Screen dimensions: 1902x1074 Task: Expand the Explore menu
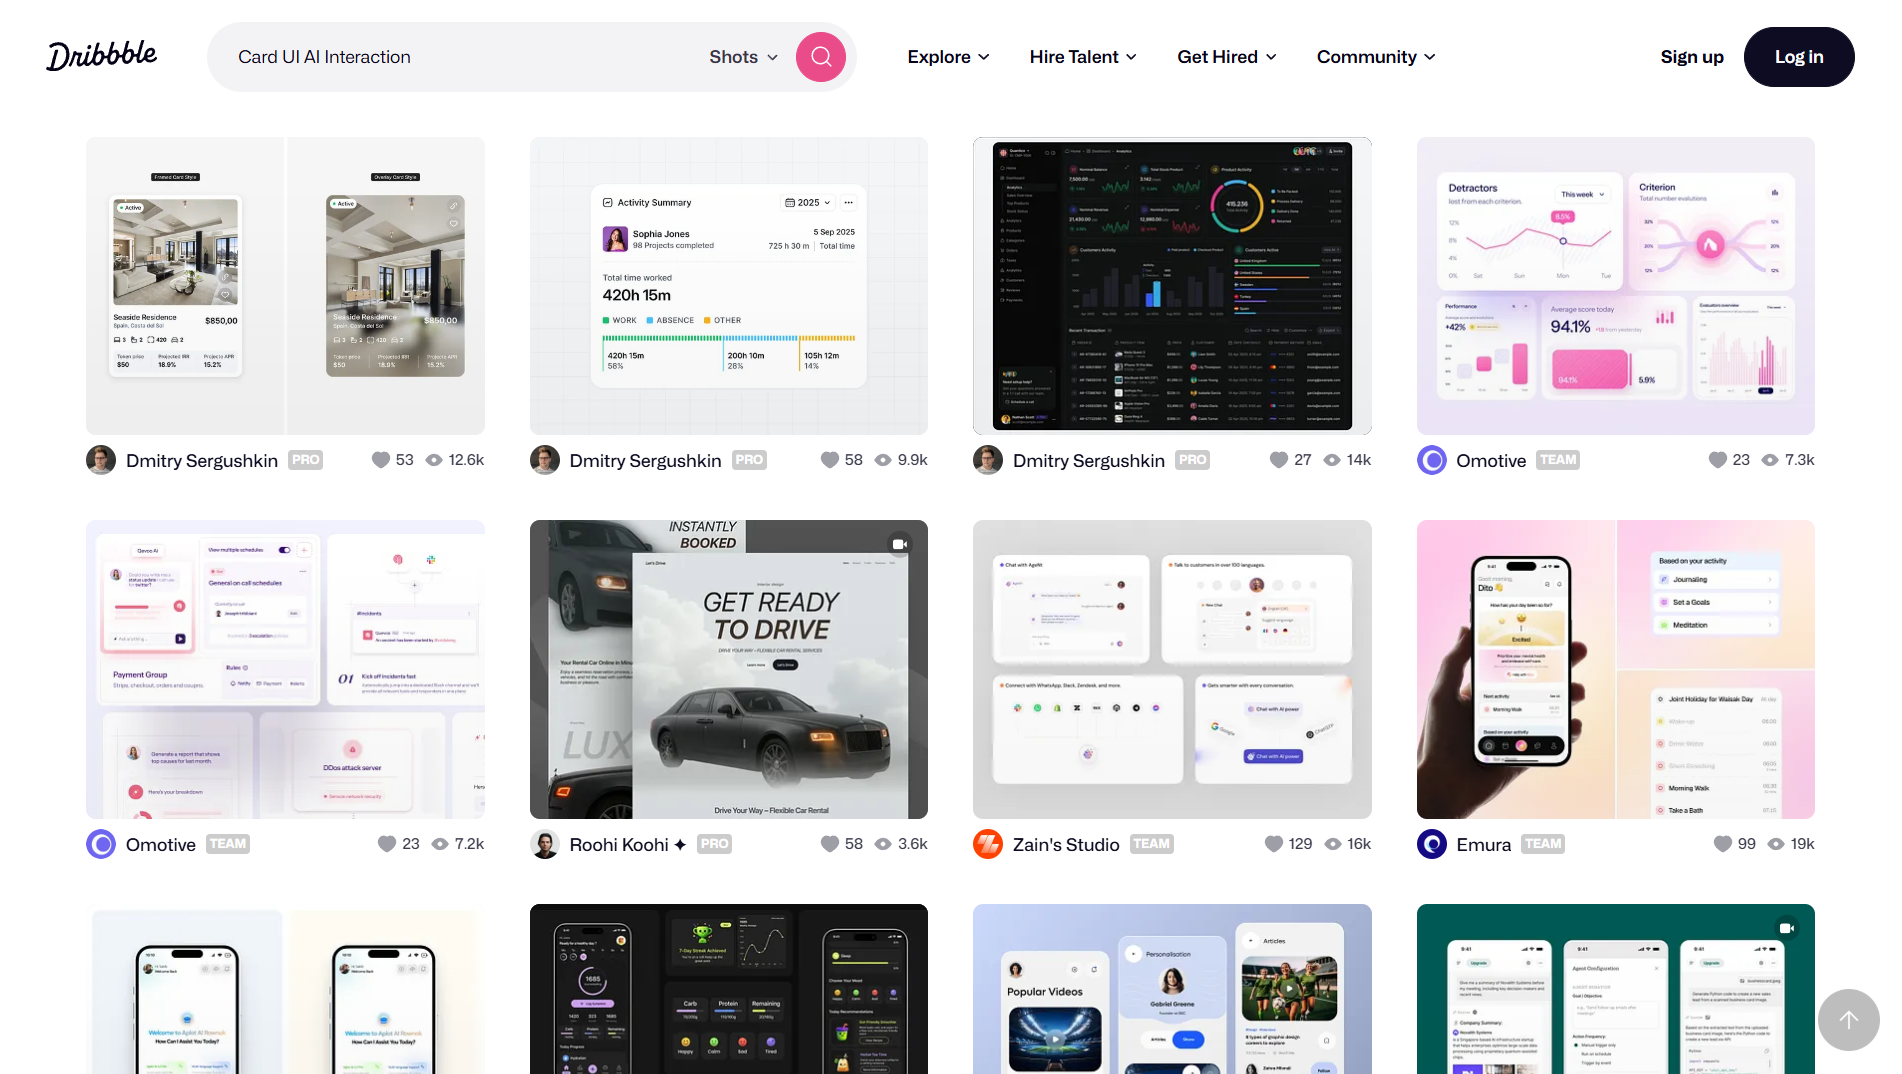[x=948, y=57]
